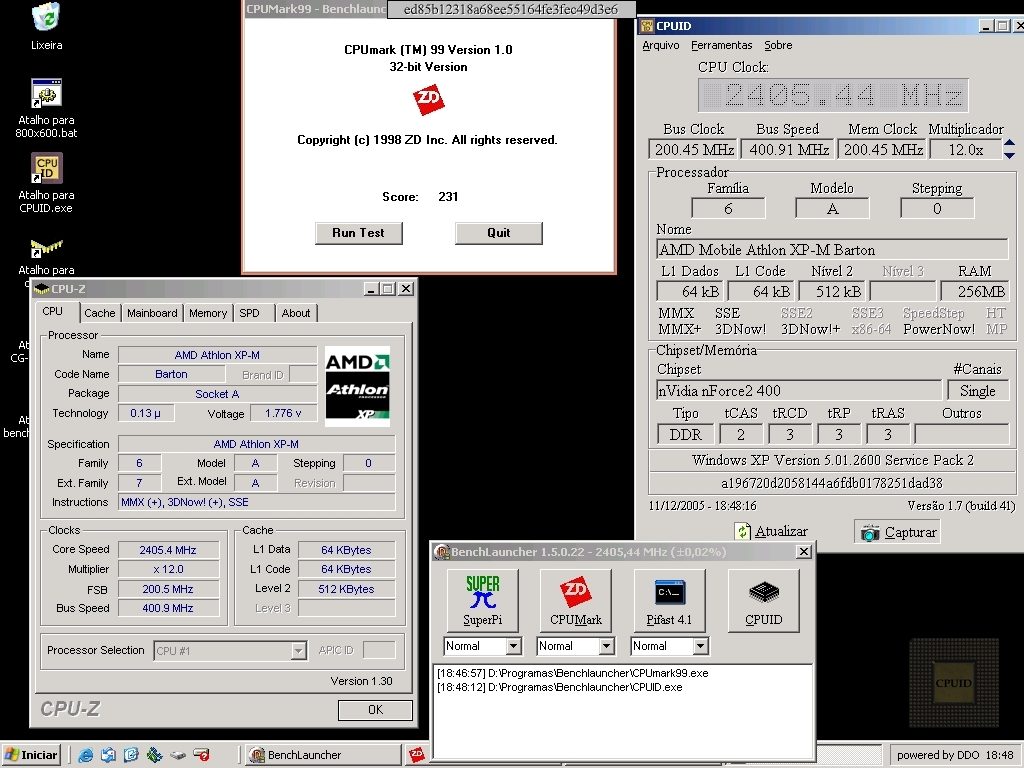Switch to the About tab in CPU-Z

point(296,313)
